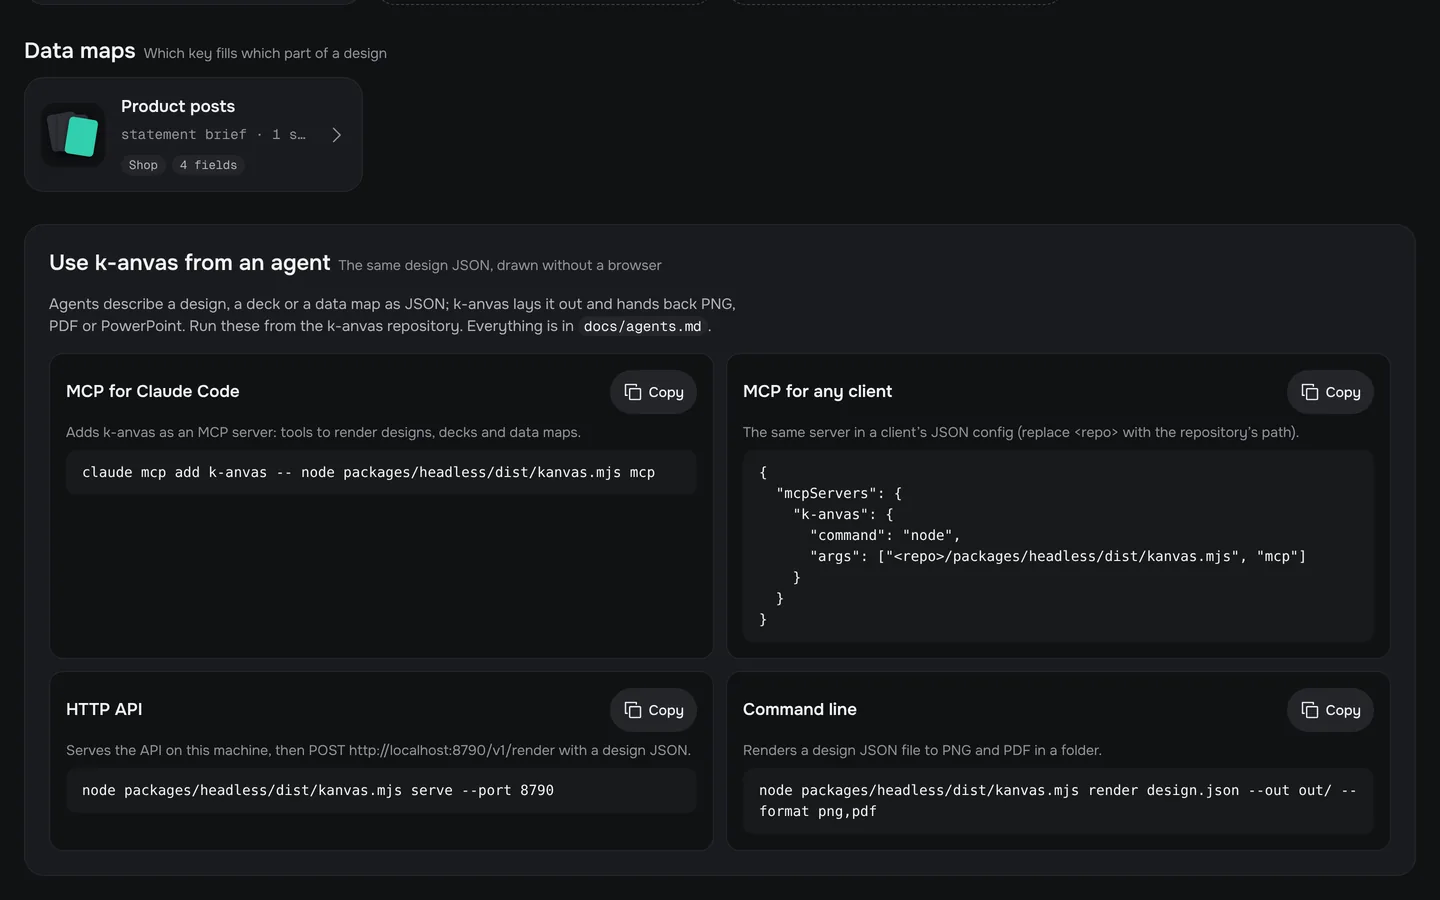Click the HTTP API card title
Screen dimensions: 1440x900
tap(104, 709)
